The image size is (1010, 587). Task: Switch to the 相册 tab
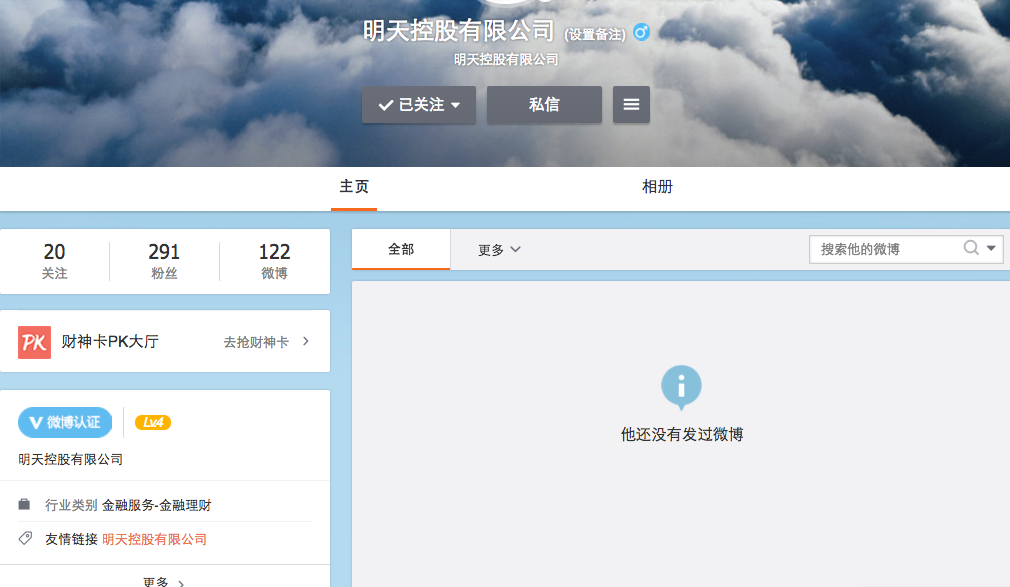(658, 187)
